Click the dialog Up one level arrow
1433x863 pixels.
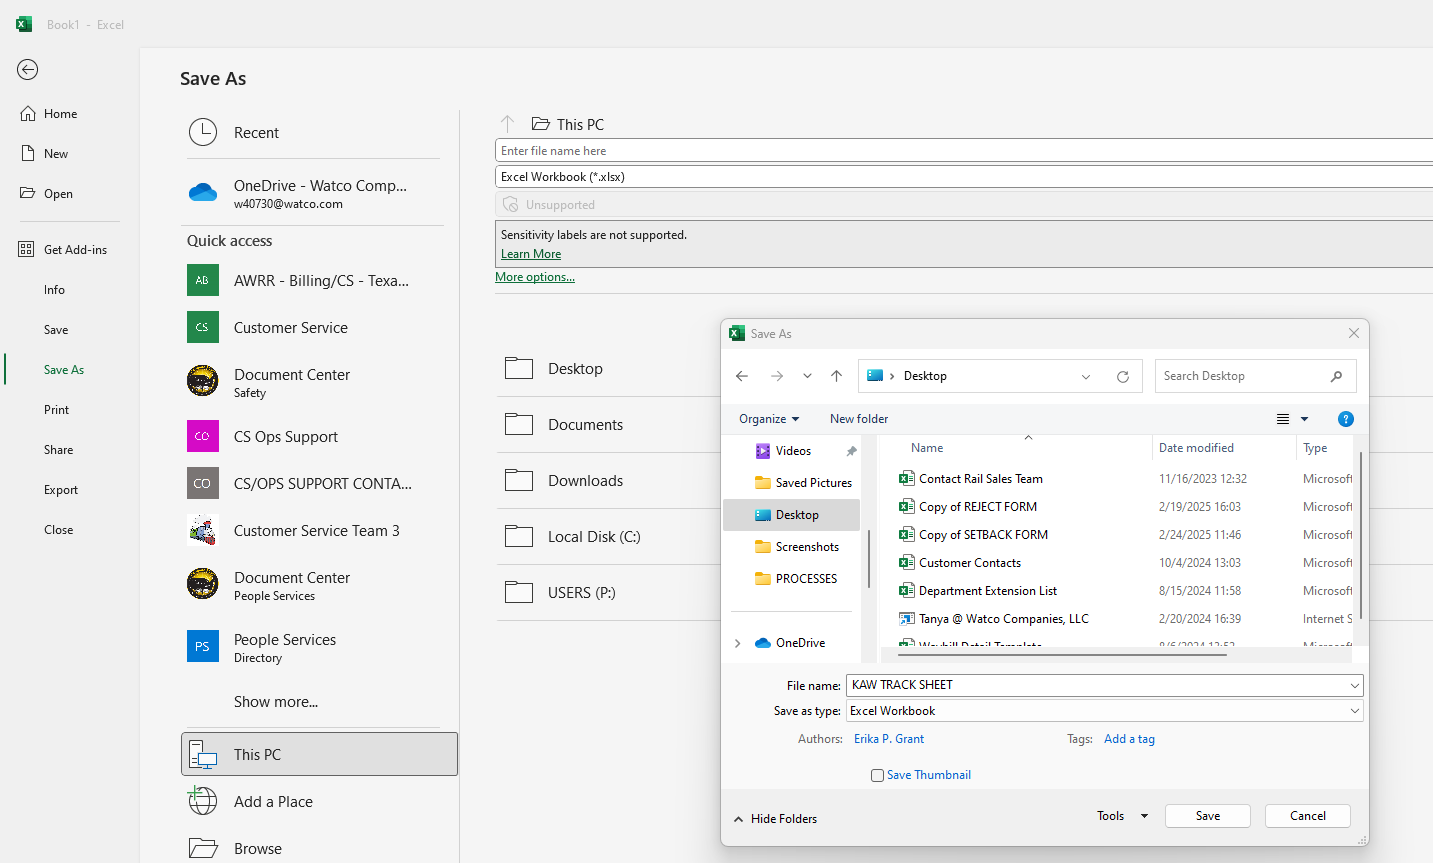[x=836, y=376]
